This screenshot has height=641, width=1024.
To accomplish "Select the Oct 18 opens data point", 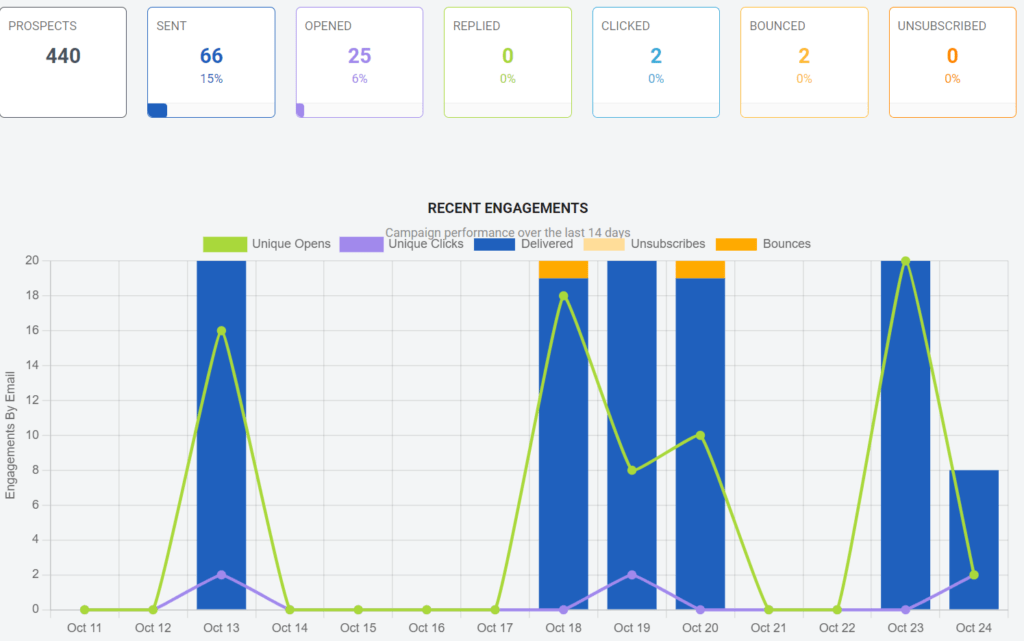I will click(563, 295).
